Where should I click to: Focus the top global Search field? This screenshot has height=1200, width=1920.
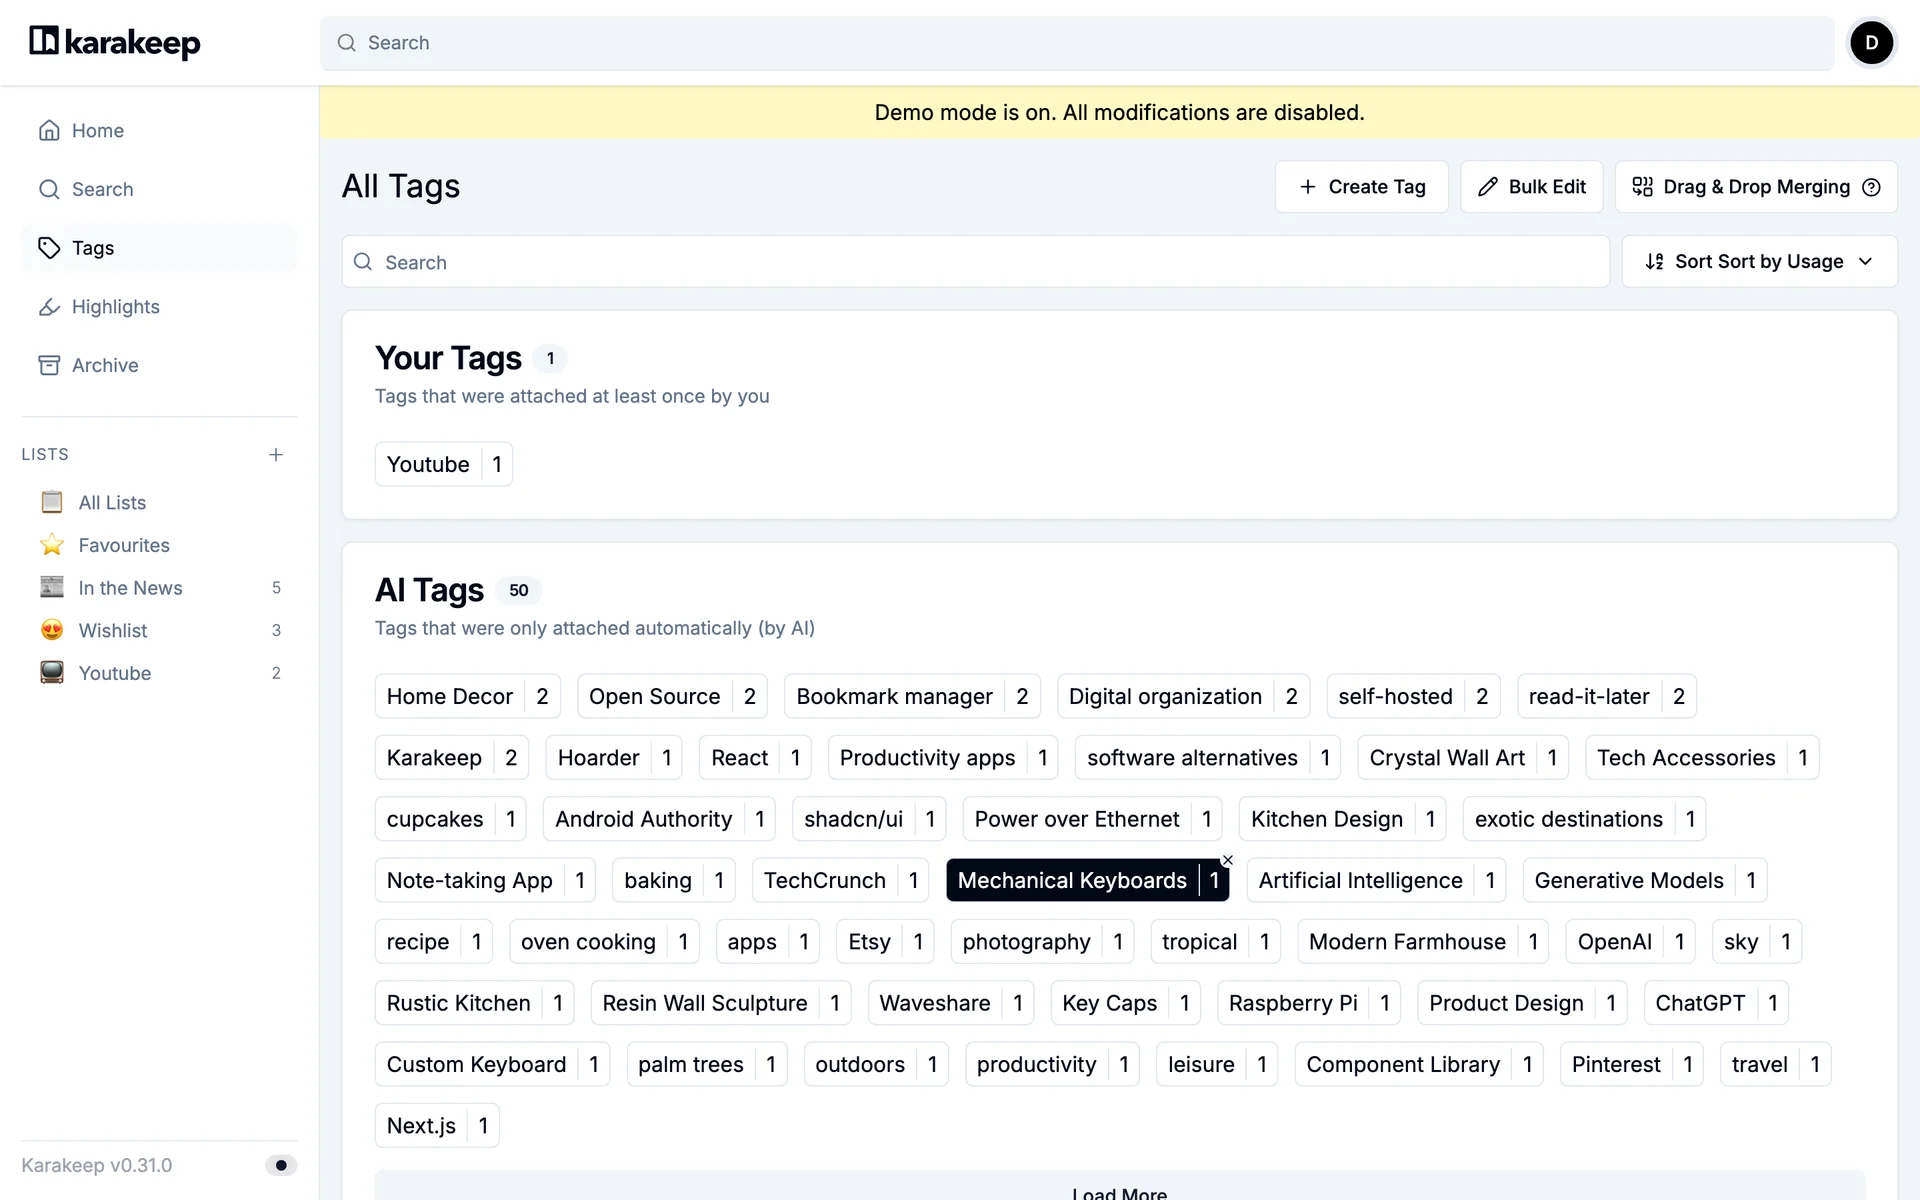[1077, 43]
